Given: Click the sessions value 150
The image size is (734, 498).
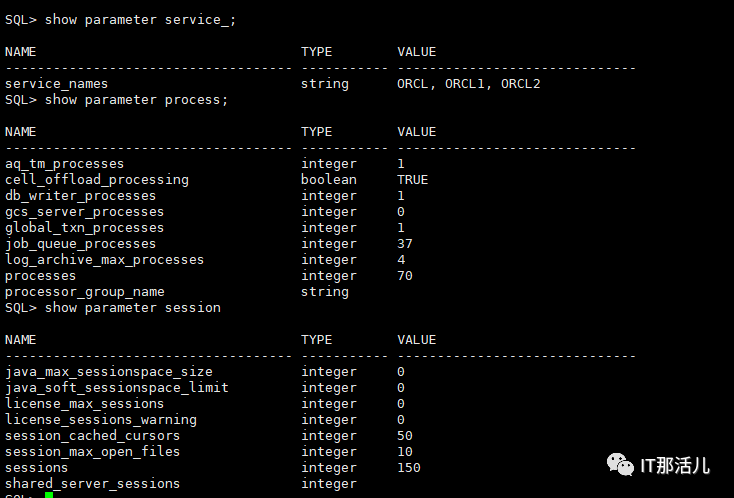Looking at the screenshot, I should coord(409,468).
